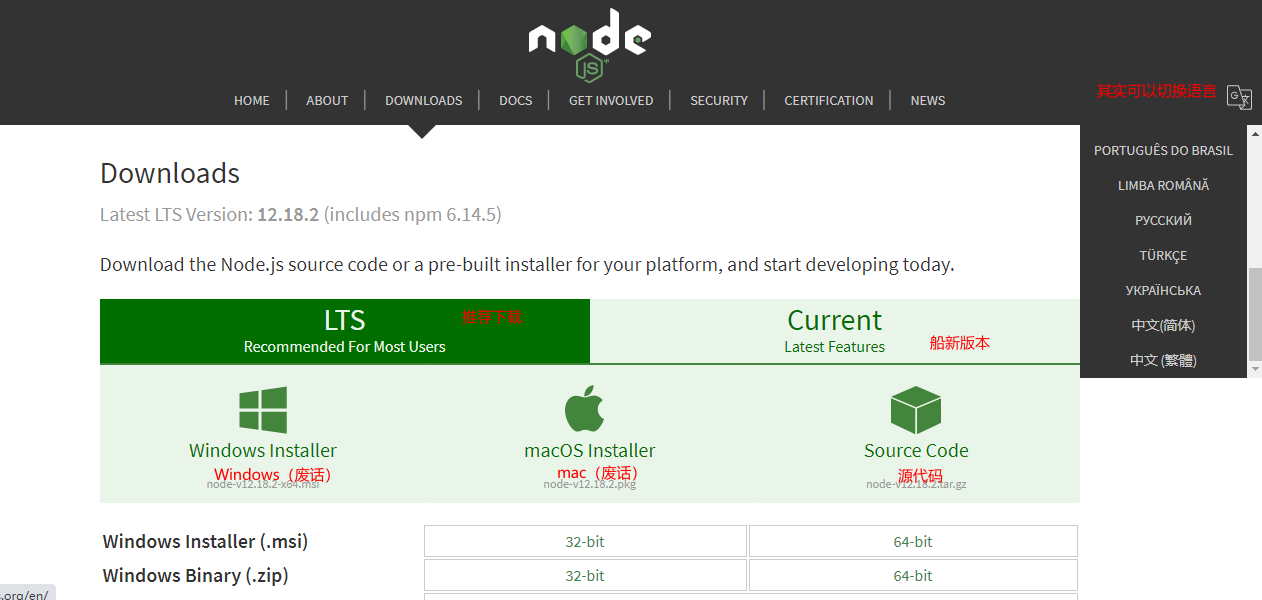Choose 中文(简体) language option
Screen dimensions: 1262x600
tap(1163, 326)
